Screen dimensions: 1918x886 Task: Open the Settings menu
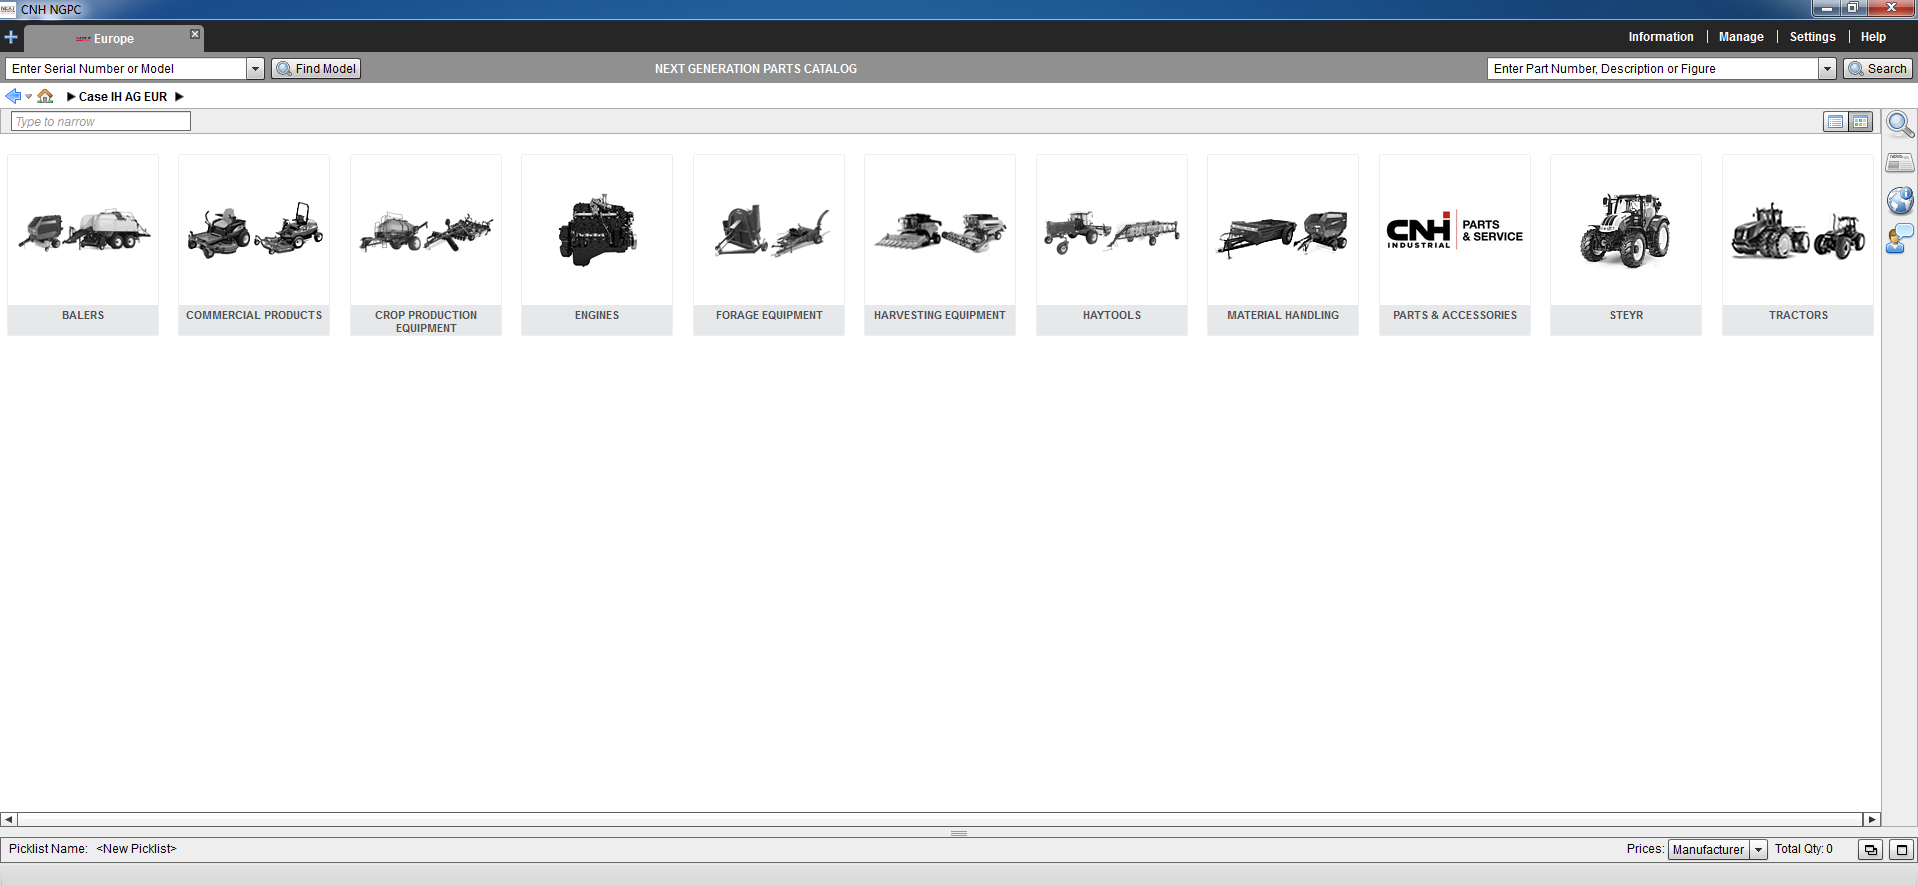(x=1812, y=37)
